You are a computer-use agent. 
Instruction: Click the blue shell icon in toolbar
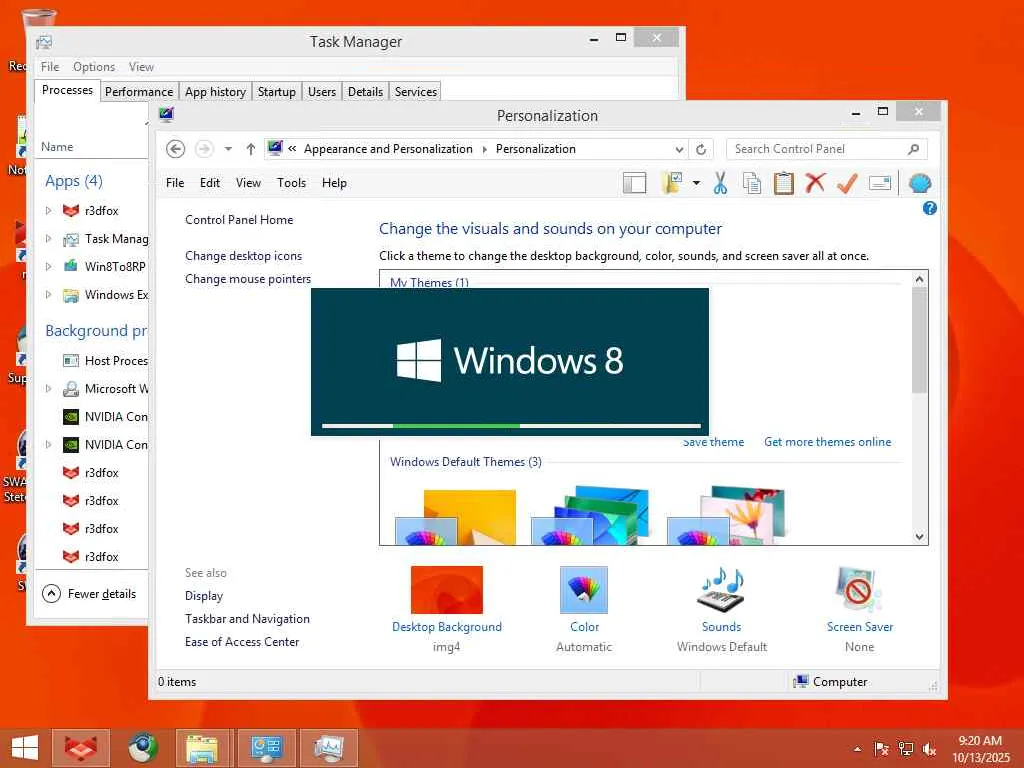[x=920, y=184]
